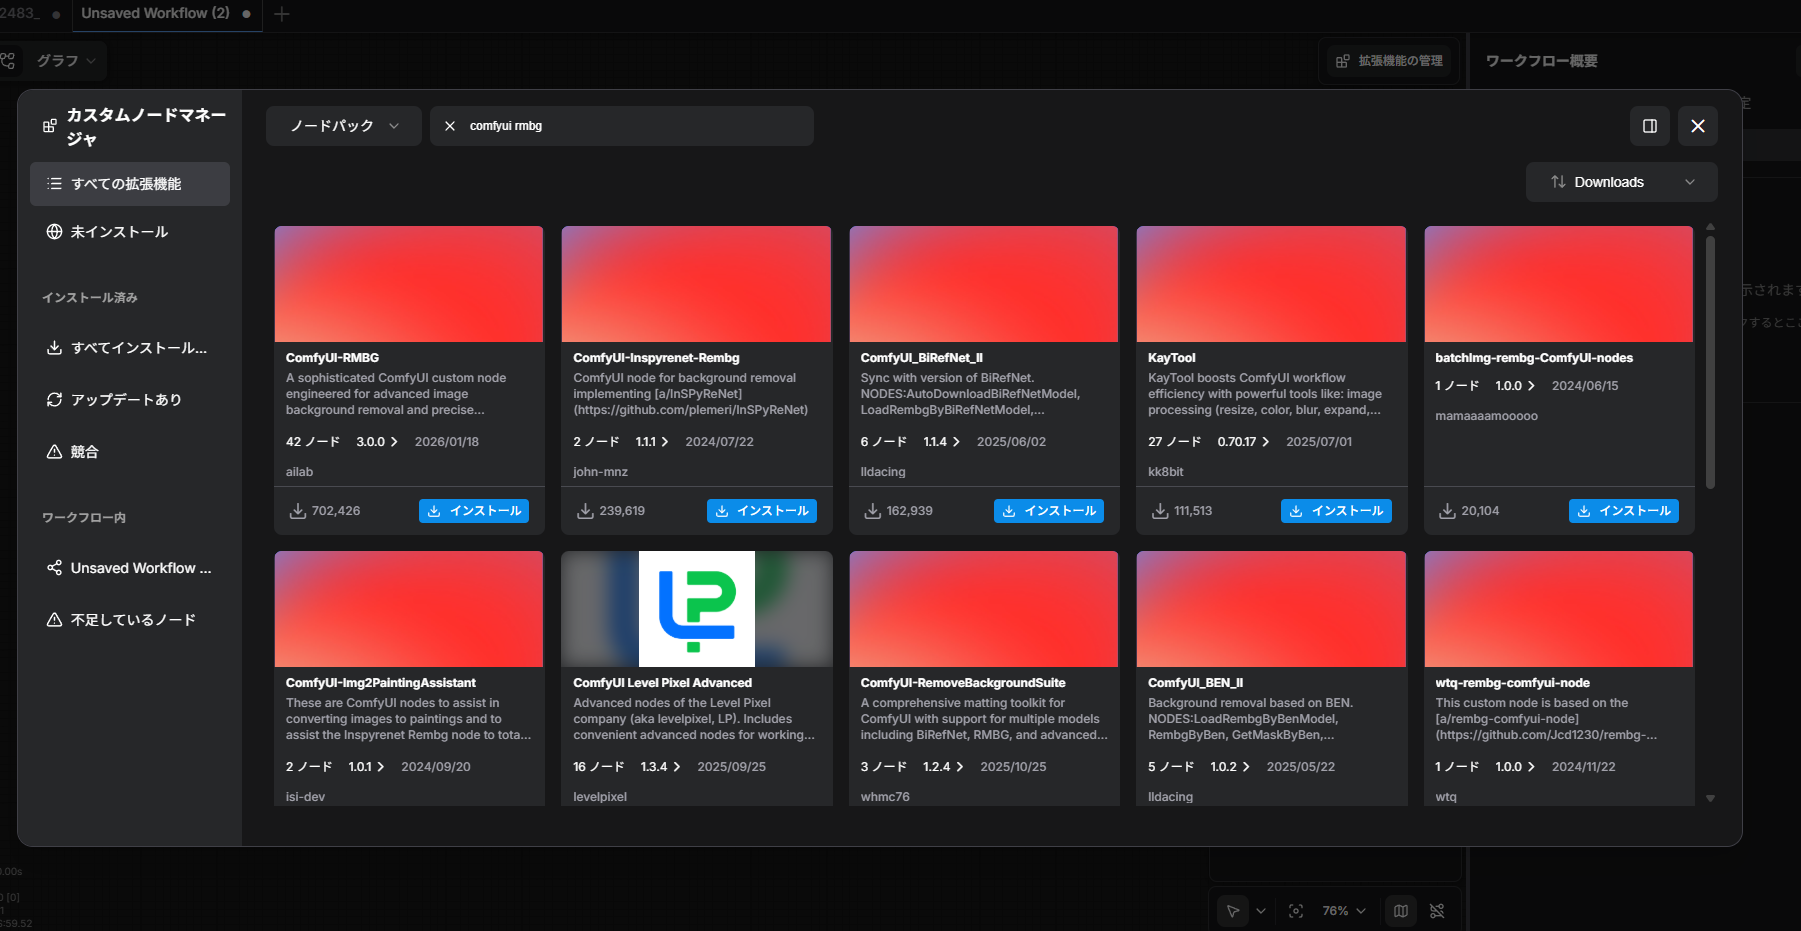Install the ComfyUI-Inspyrenet-Rembg node pack
The width and height of the screenshot is (1801, 931).
point(762,511)
